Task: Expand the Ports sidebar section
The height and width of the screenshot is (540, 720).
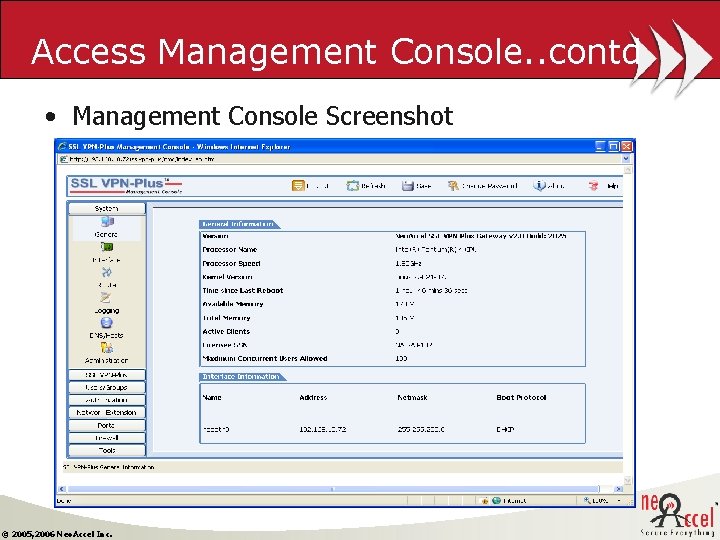Action: click(x=107, y=425)
